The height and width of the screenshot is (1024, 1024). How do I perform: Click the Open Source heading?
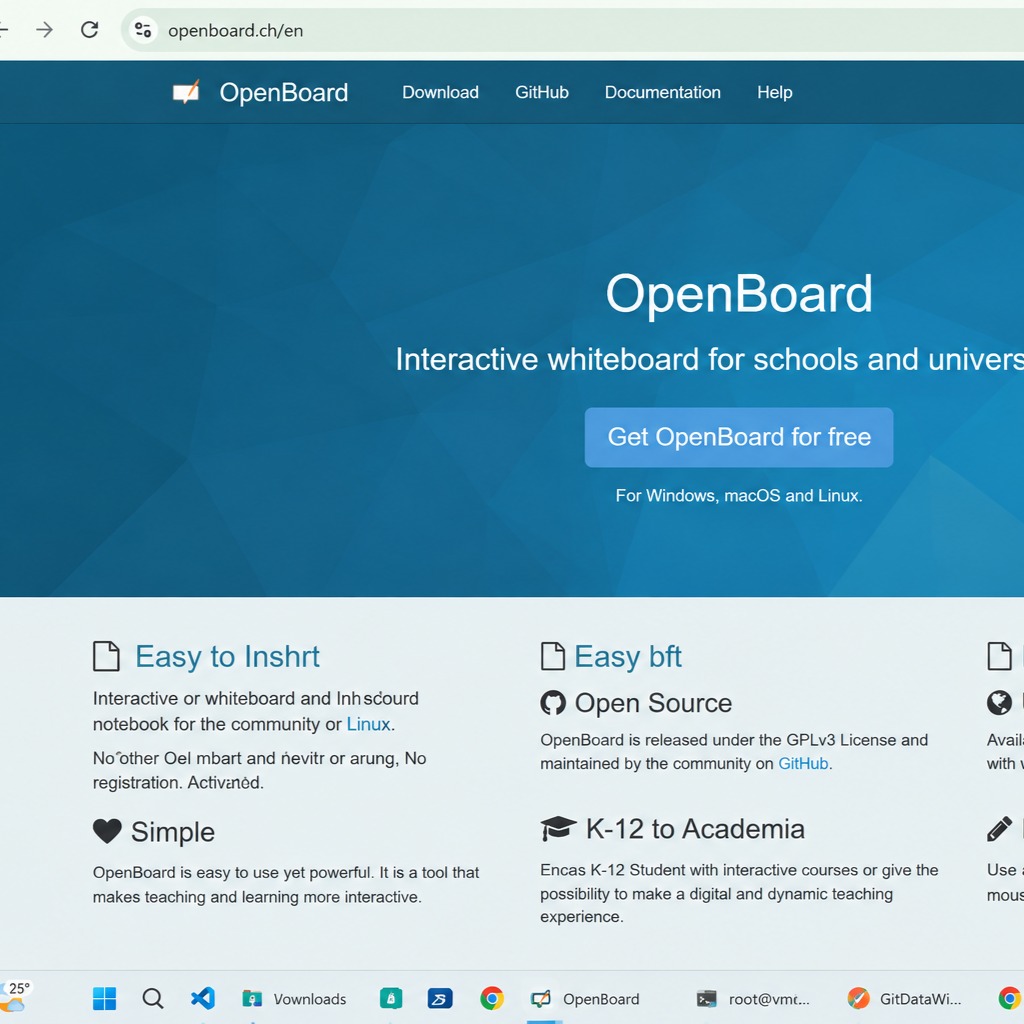click(x=653, y=703)
